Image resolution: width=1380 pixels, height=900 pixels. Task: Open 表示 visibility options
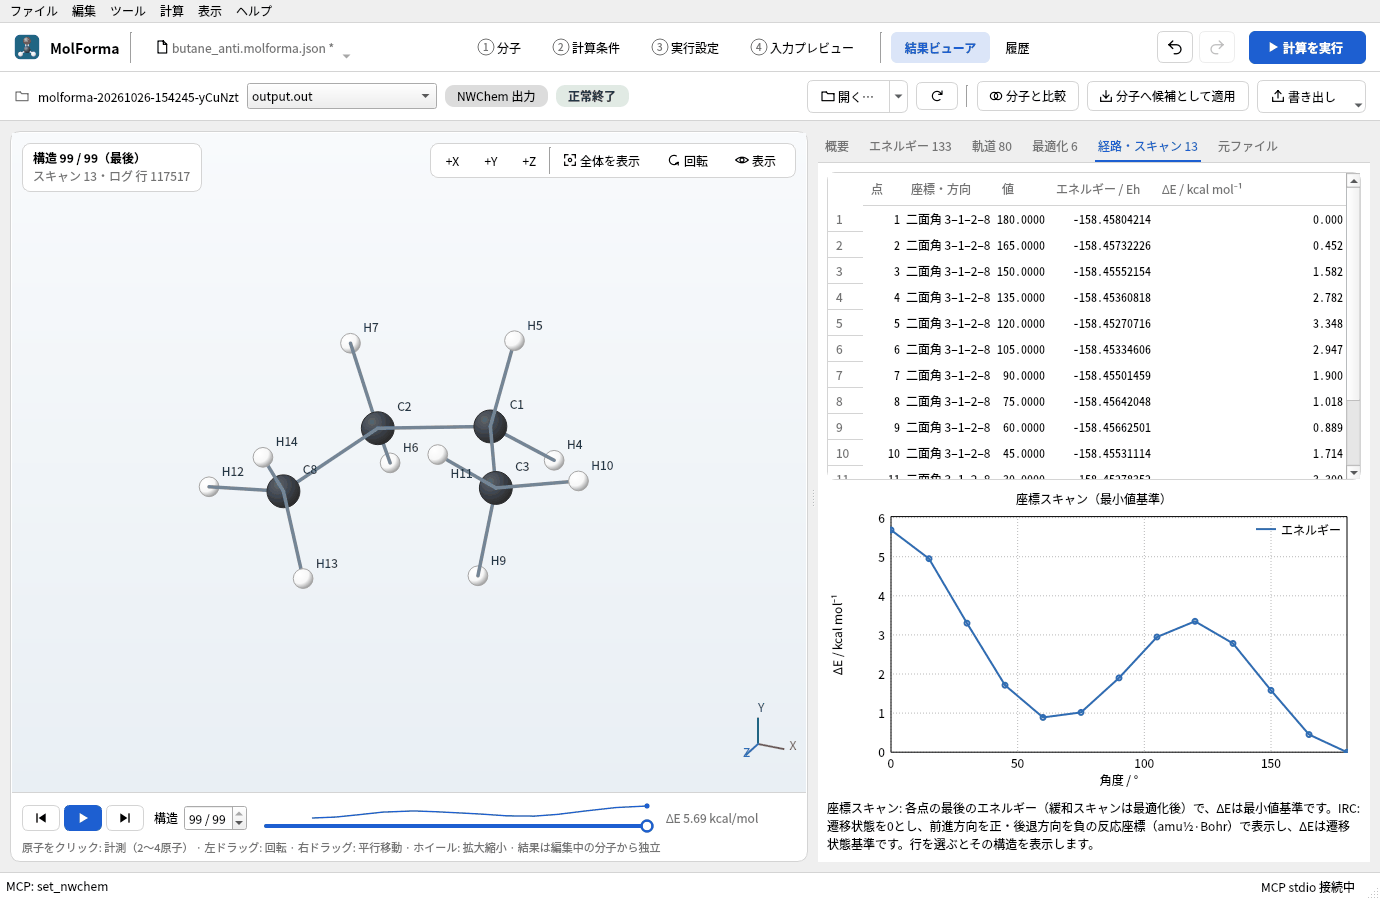click(755, 161)
